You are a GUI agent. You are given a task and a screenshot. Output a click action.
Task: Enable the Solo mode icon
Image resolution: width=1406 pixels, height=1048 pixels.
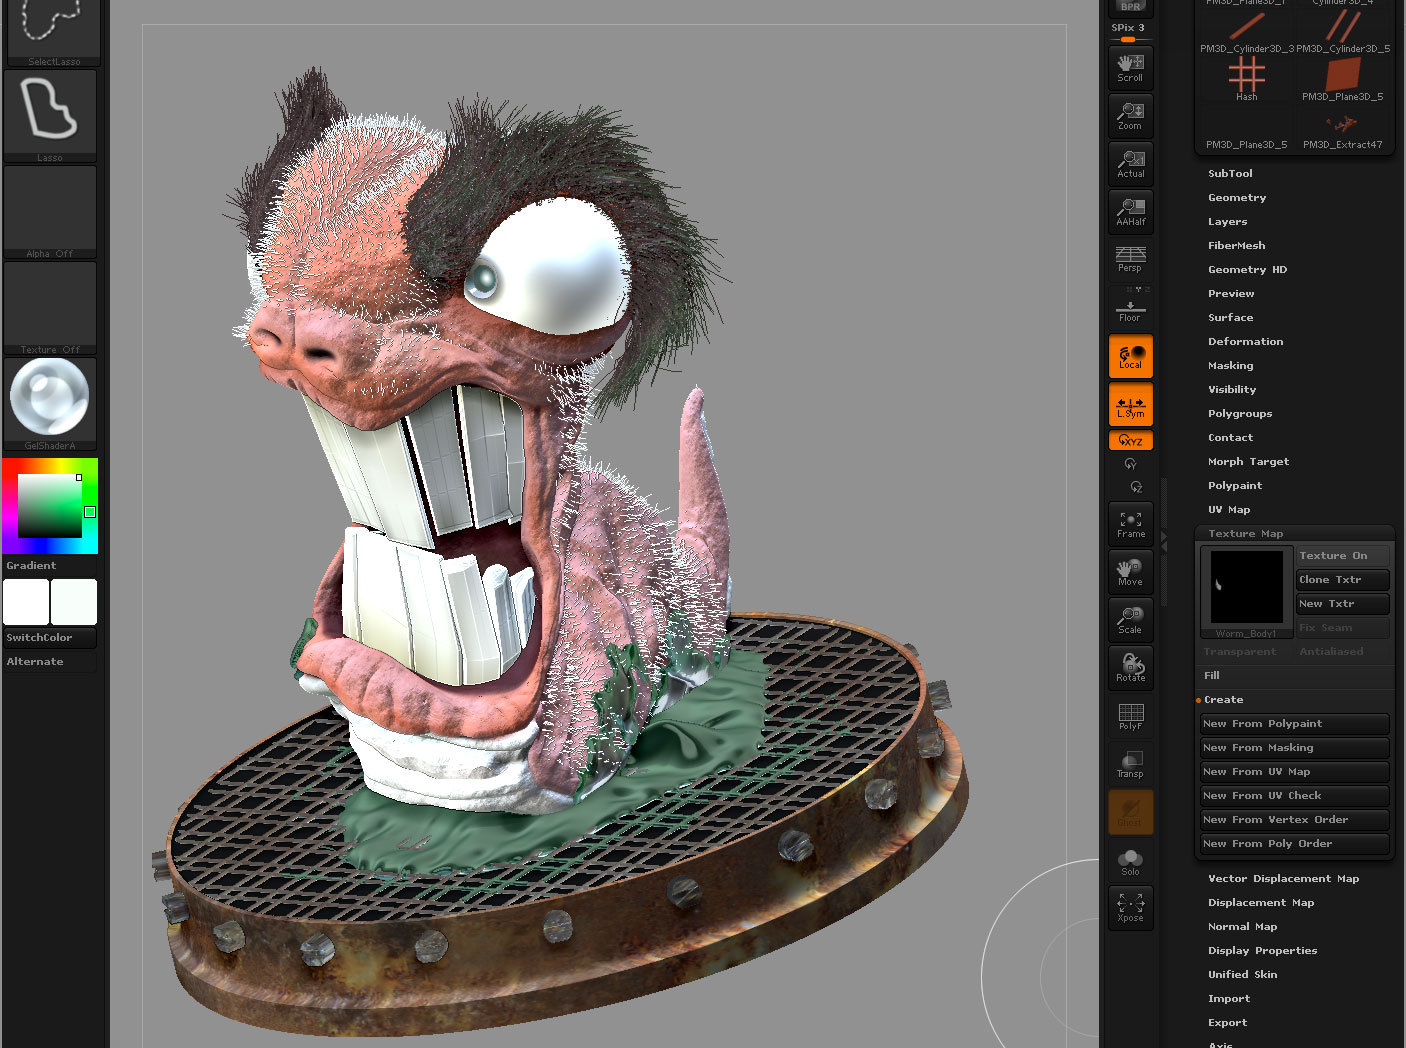pyautogui.click(x=1130, y=860)
